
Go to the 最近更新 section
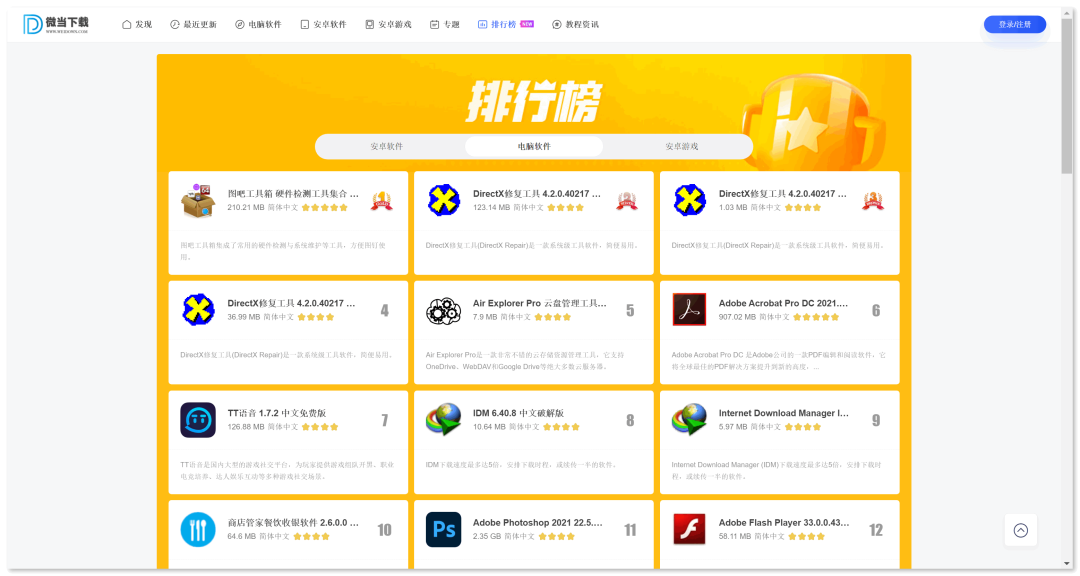200,23
